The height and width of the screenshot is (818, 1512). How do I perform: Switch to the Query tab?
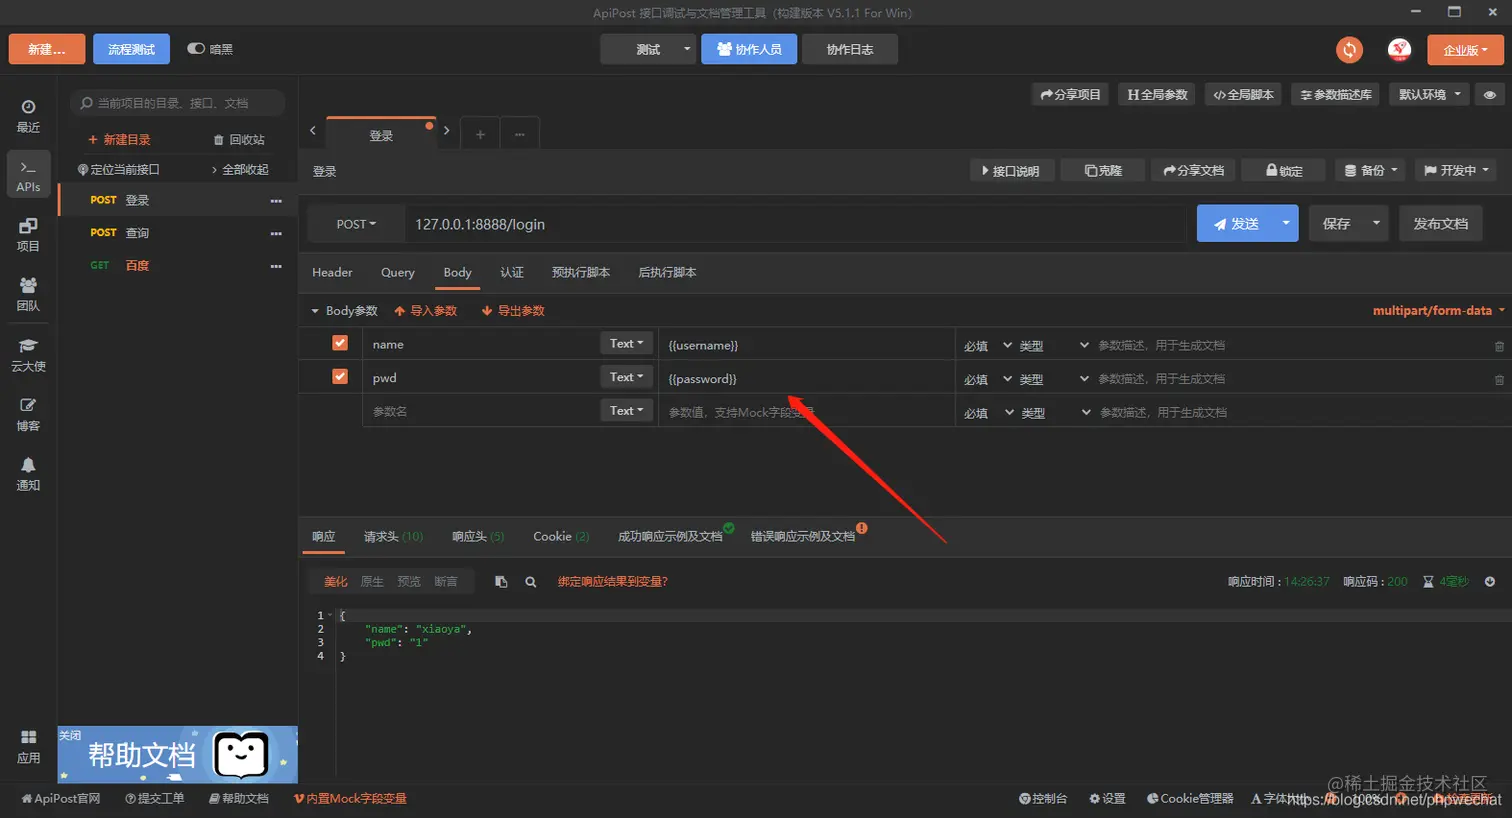(397, 273)
